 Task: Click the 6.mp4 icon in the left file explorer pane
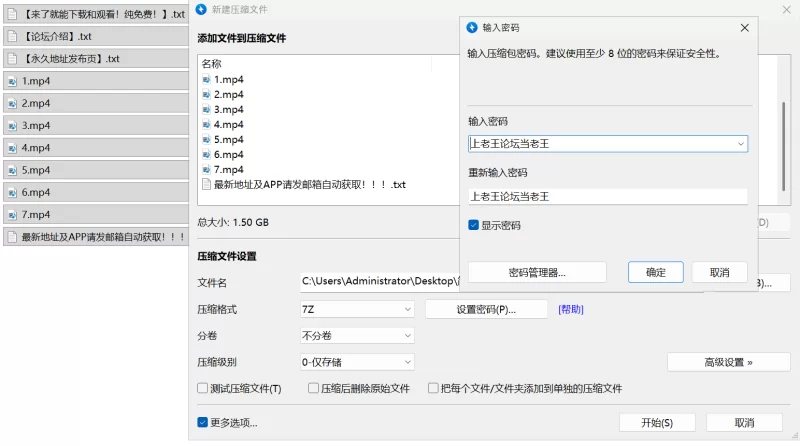click(x=12, y=192)
